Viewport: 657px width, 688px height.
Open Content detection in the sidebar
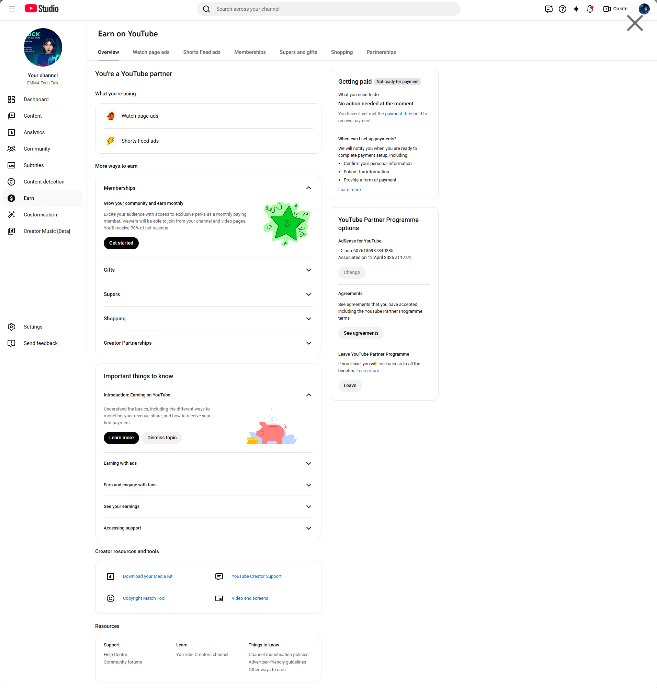pyautogui.click(x=43, y=182)
